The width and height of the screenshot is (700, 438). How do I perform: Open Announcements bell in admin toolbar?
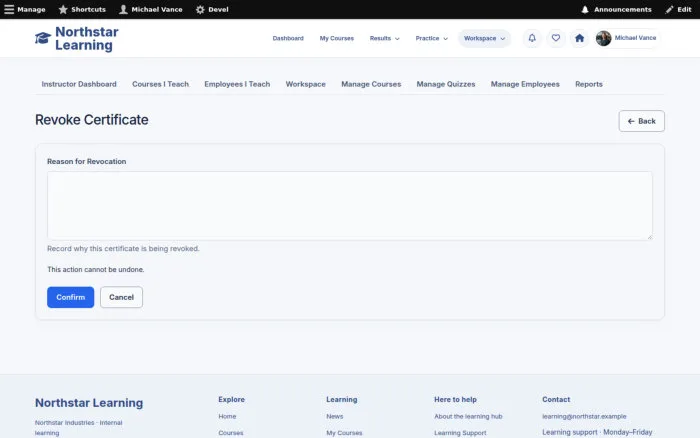click(x=616, y=9)
